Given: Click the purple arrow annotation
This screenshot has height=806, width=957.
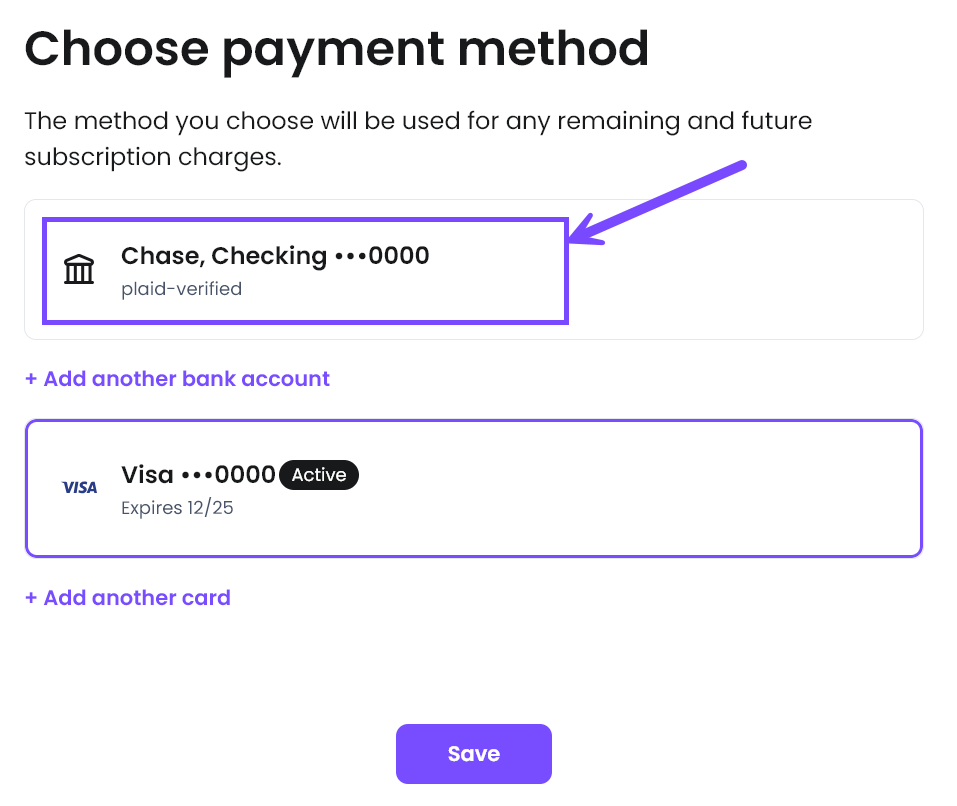Looking at the screenshot, I should click(x=658, y=203).
